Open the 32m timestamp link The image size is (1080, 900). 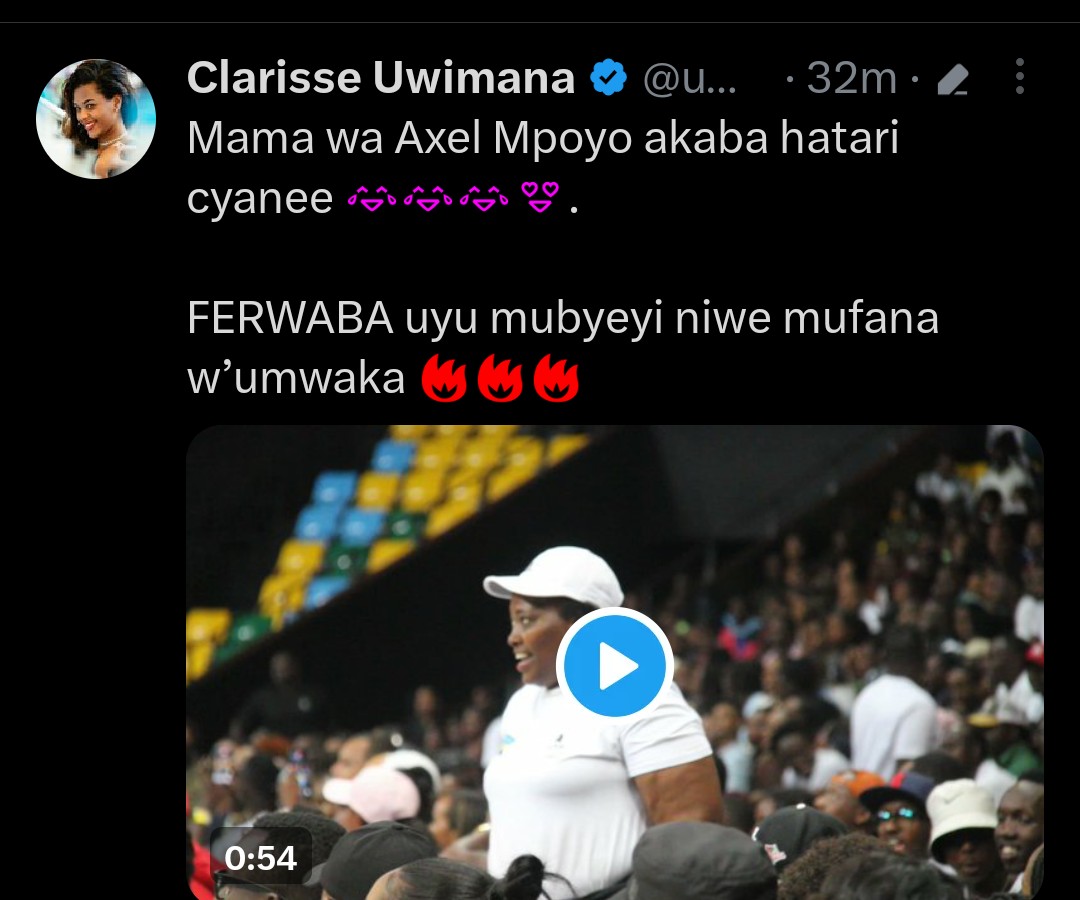[852, 78]
